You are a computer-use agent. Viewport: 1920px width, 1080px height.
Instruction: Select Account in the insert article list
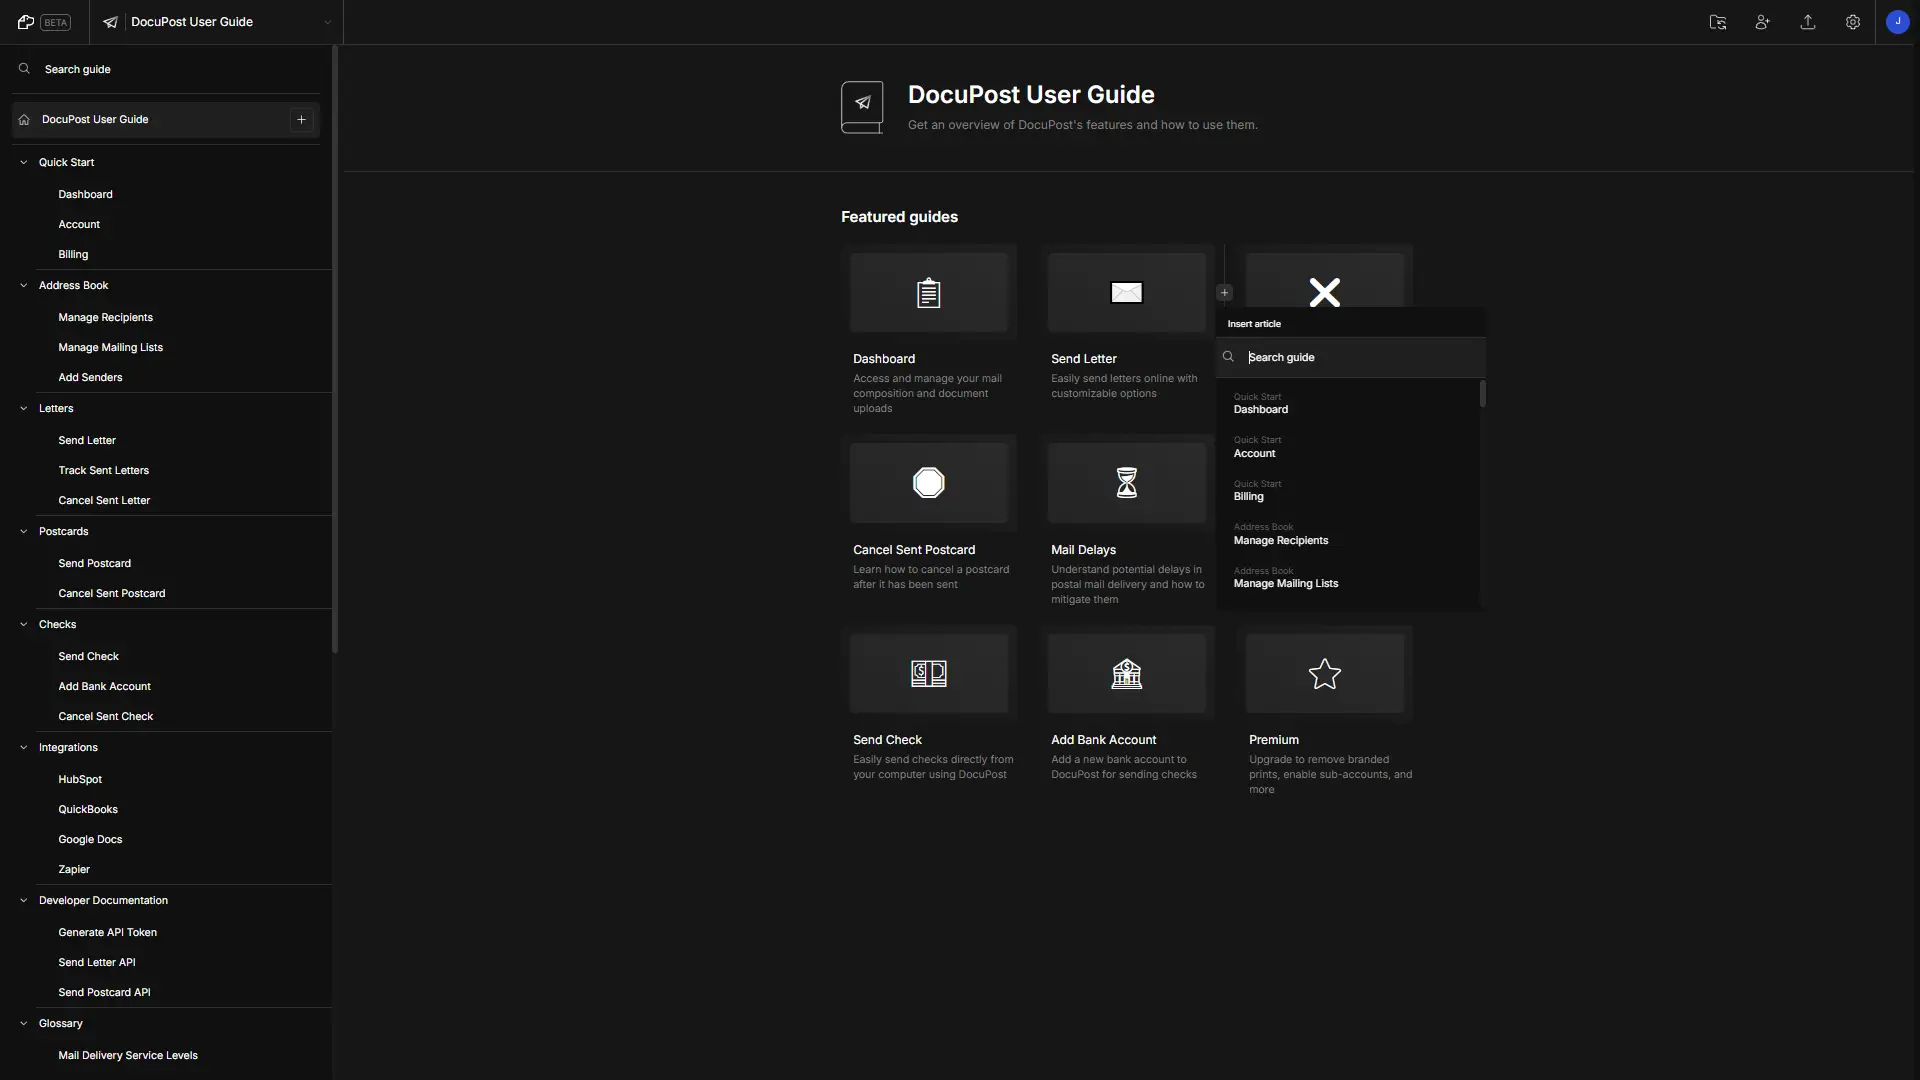coord(1348,447)
